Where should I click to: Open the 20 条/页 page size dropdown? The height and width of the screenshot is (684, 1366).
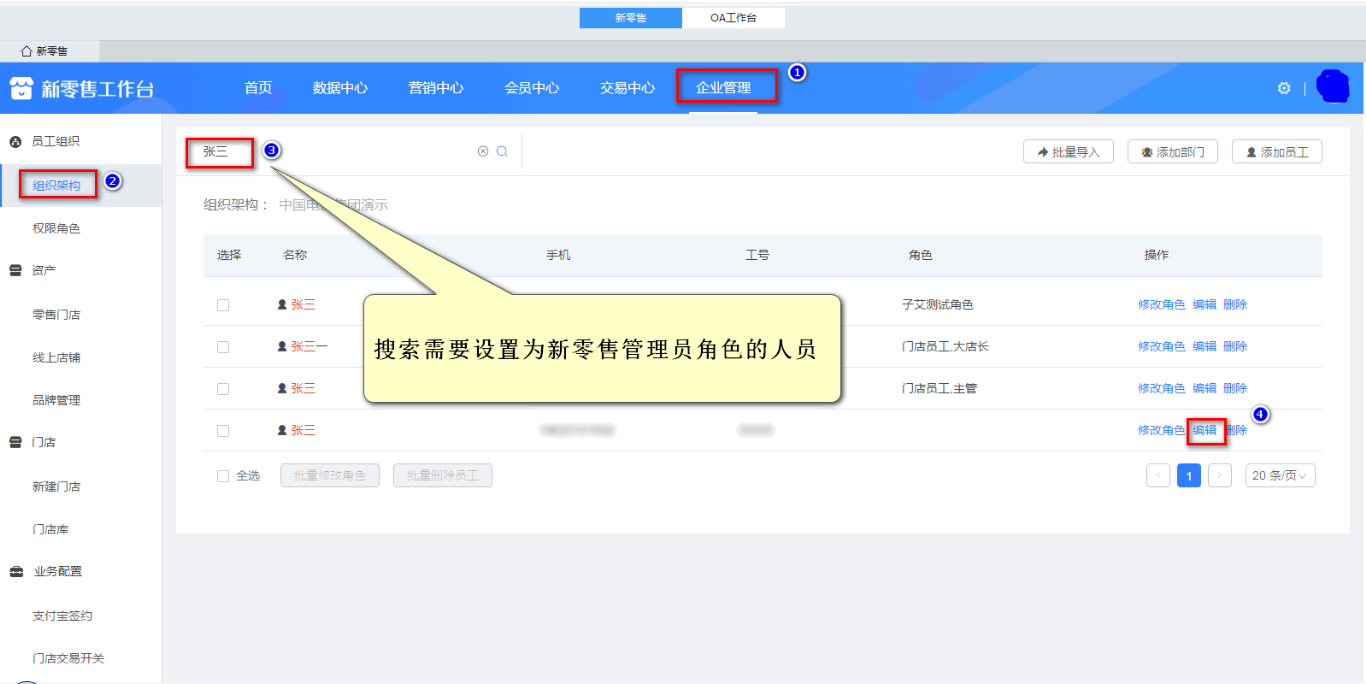coord(1280,476)
